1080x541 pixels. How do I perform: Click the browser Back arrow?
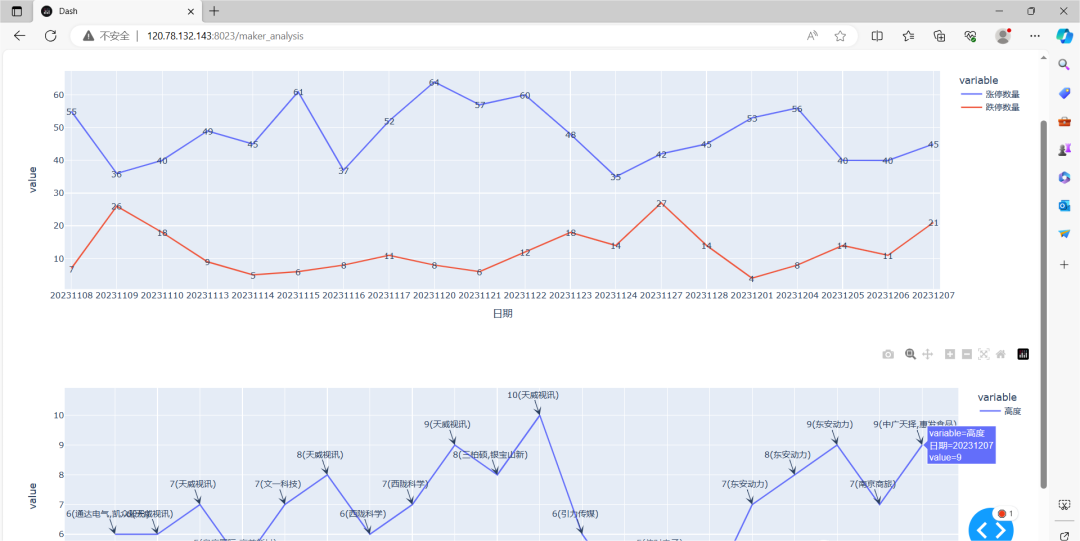19,36
